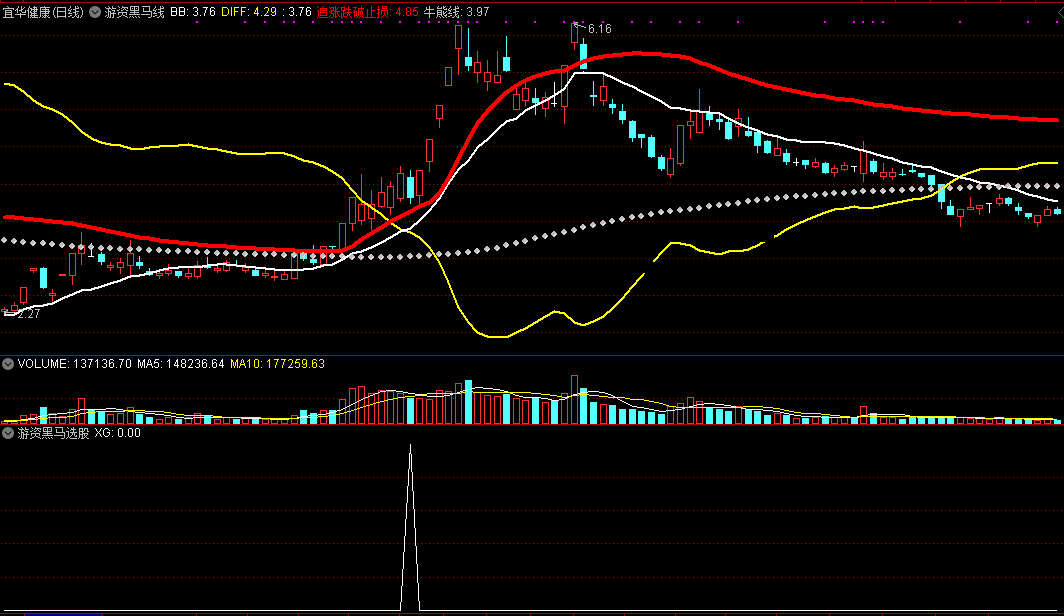Click the 追涨跌破止损: 4.85 label
1064x616 pixels.
(368, 12)
